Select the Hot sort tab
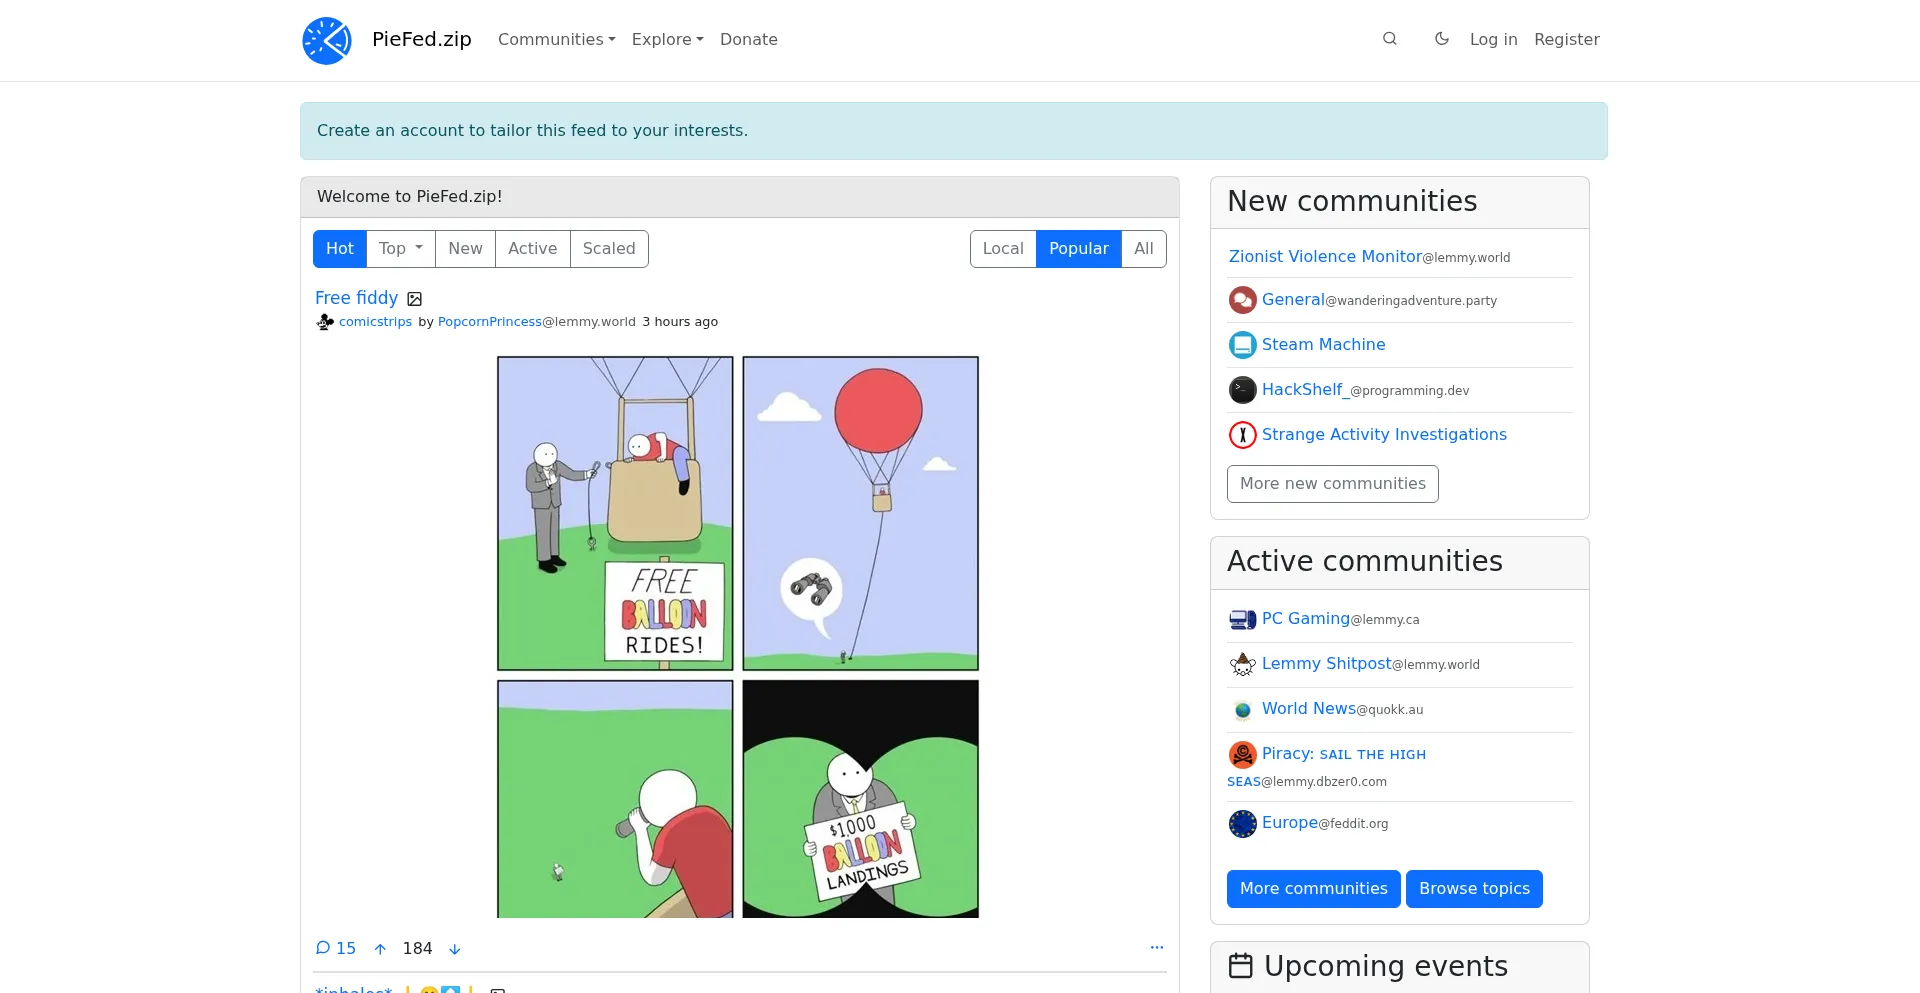Image resolution: width=1920 pixels, height=993 pixels. point(340,249)
